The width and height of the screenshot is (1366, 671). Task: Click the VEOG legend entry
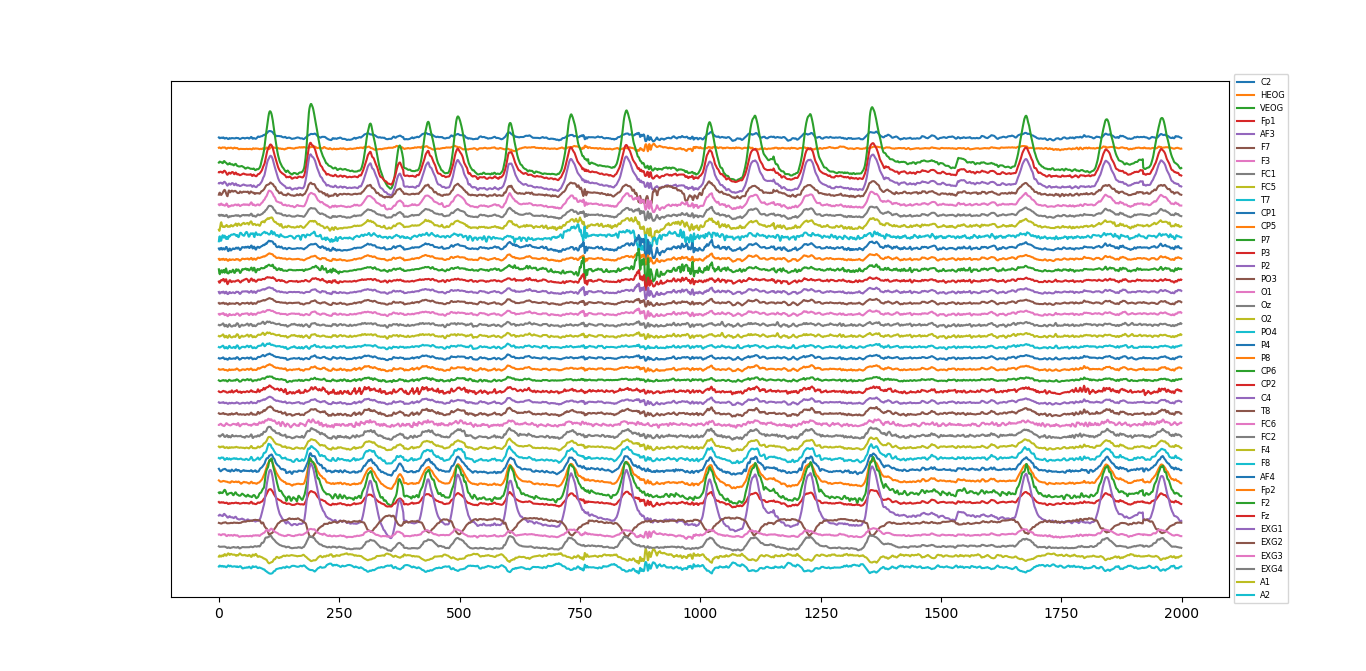point(1271,108)
